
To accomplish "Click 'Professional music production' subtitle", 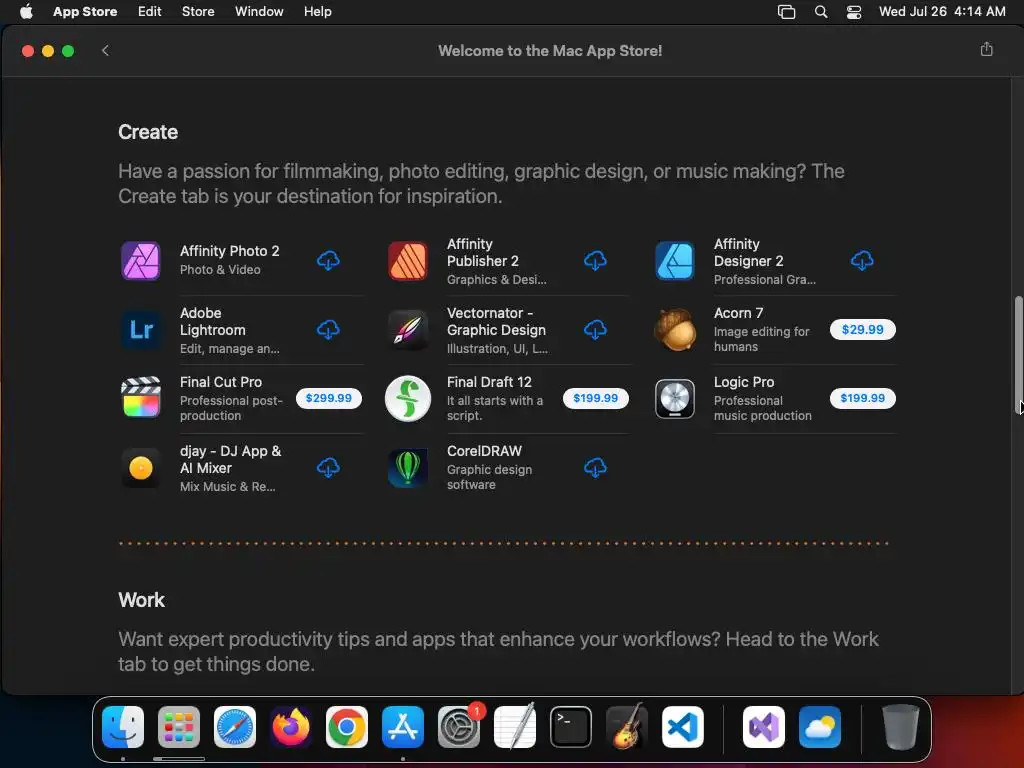I will (x=762, y=408).
